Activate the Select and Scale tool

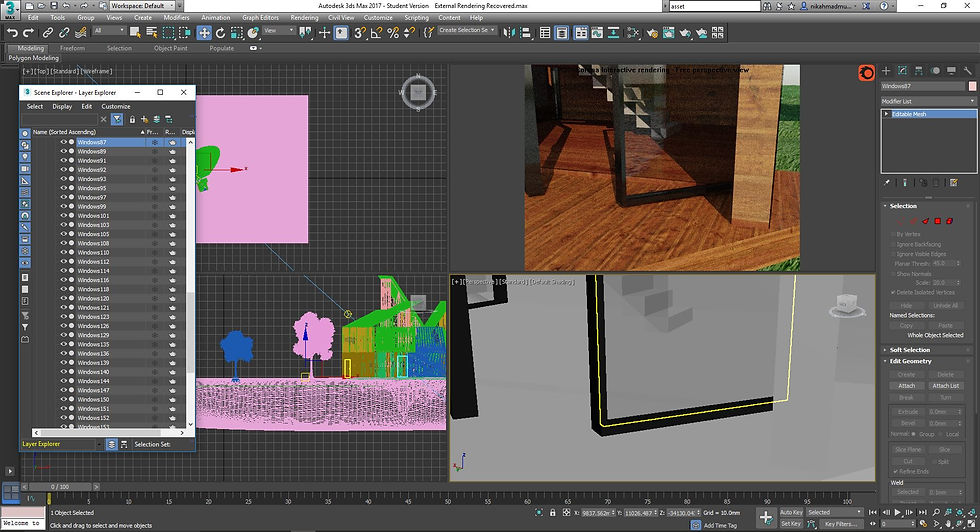(236, 33)
